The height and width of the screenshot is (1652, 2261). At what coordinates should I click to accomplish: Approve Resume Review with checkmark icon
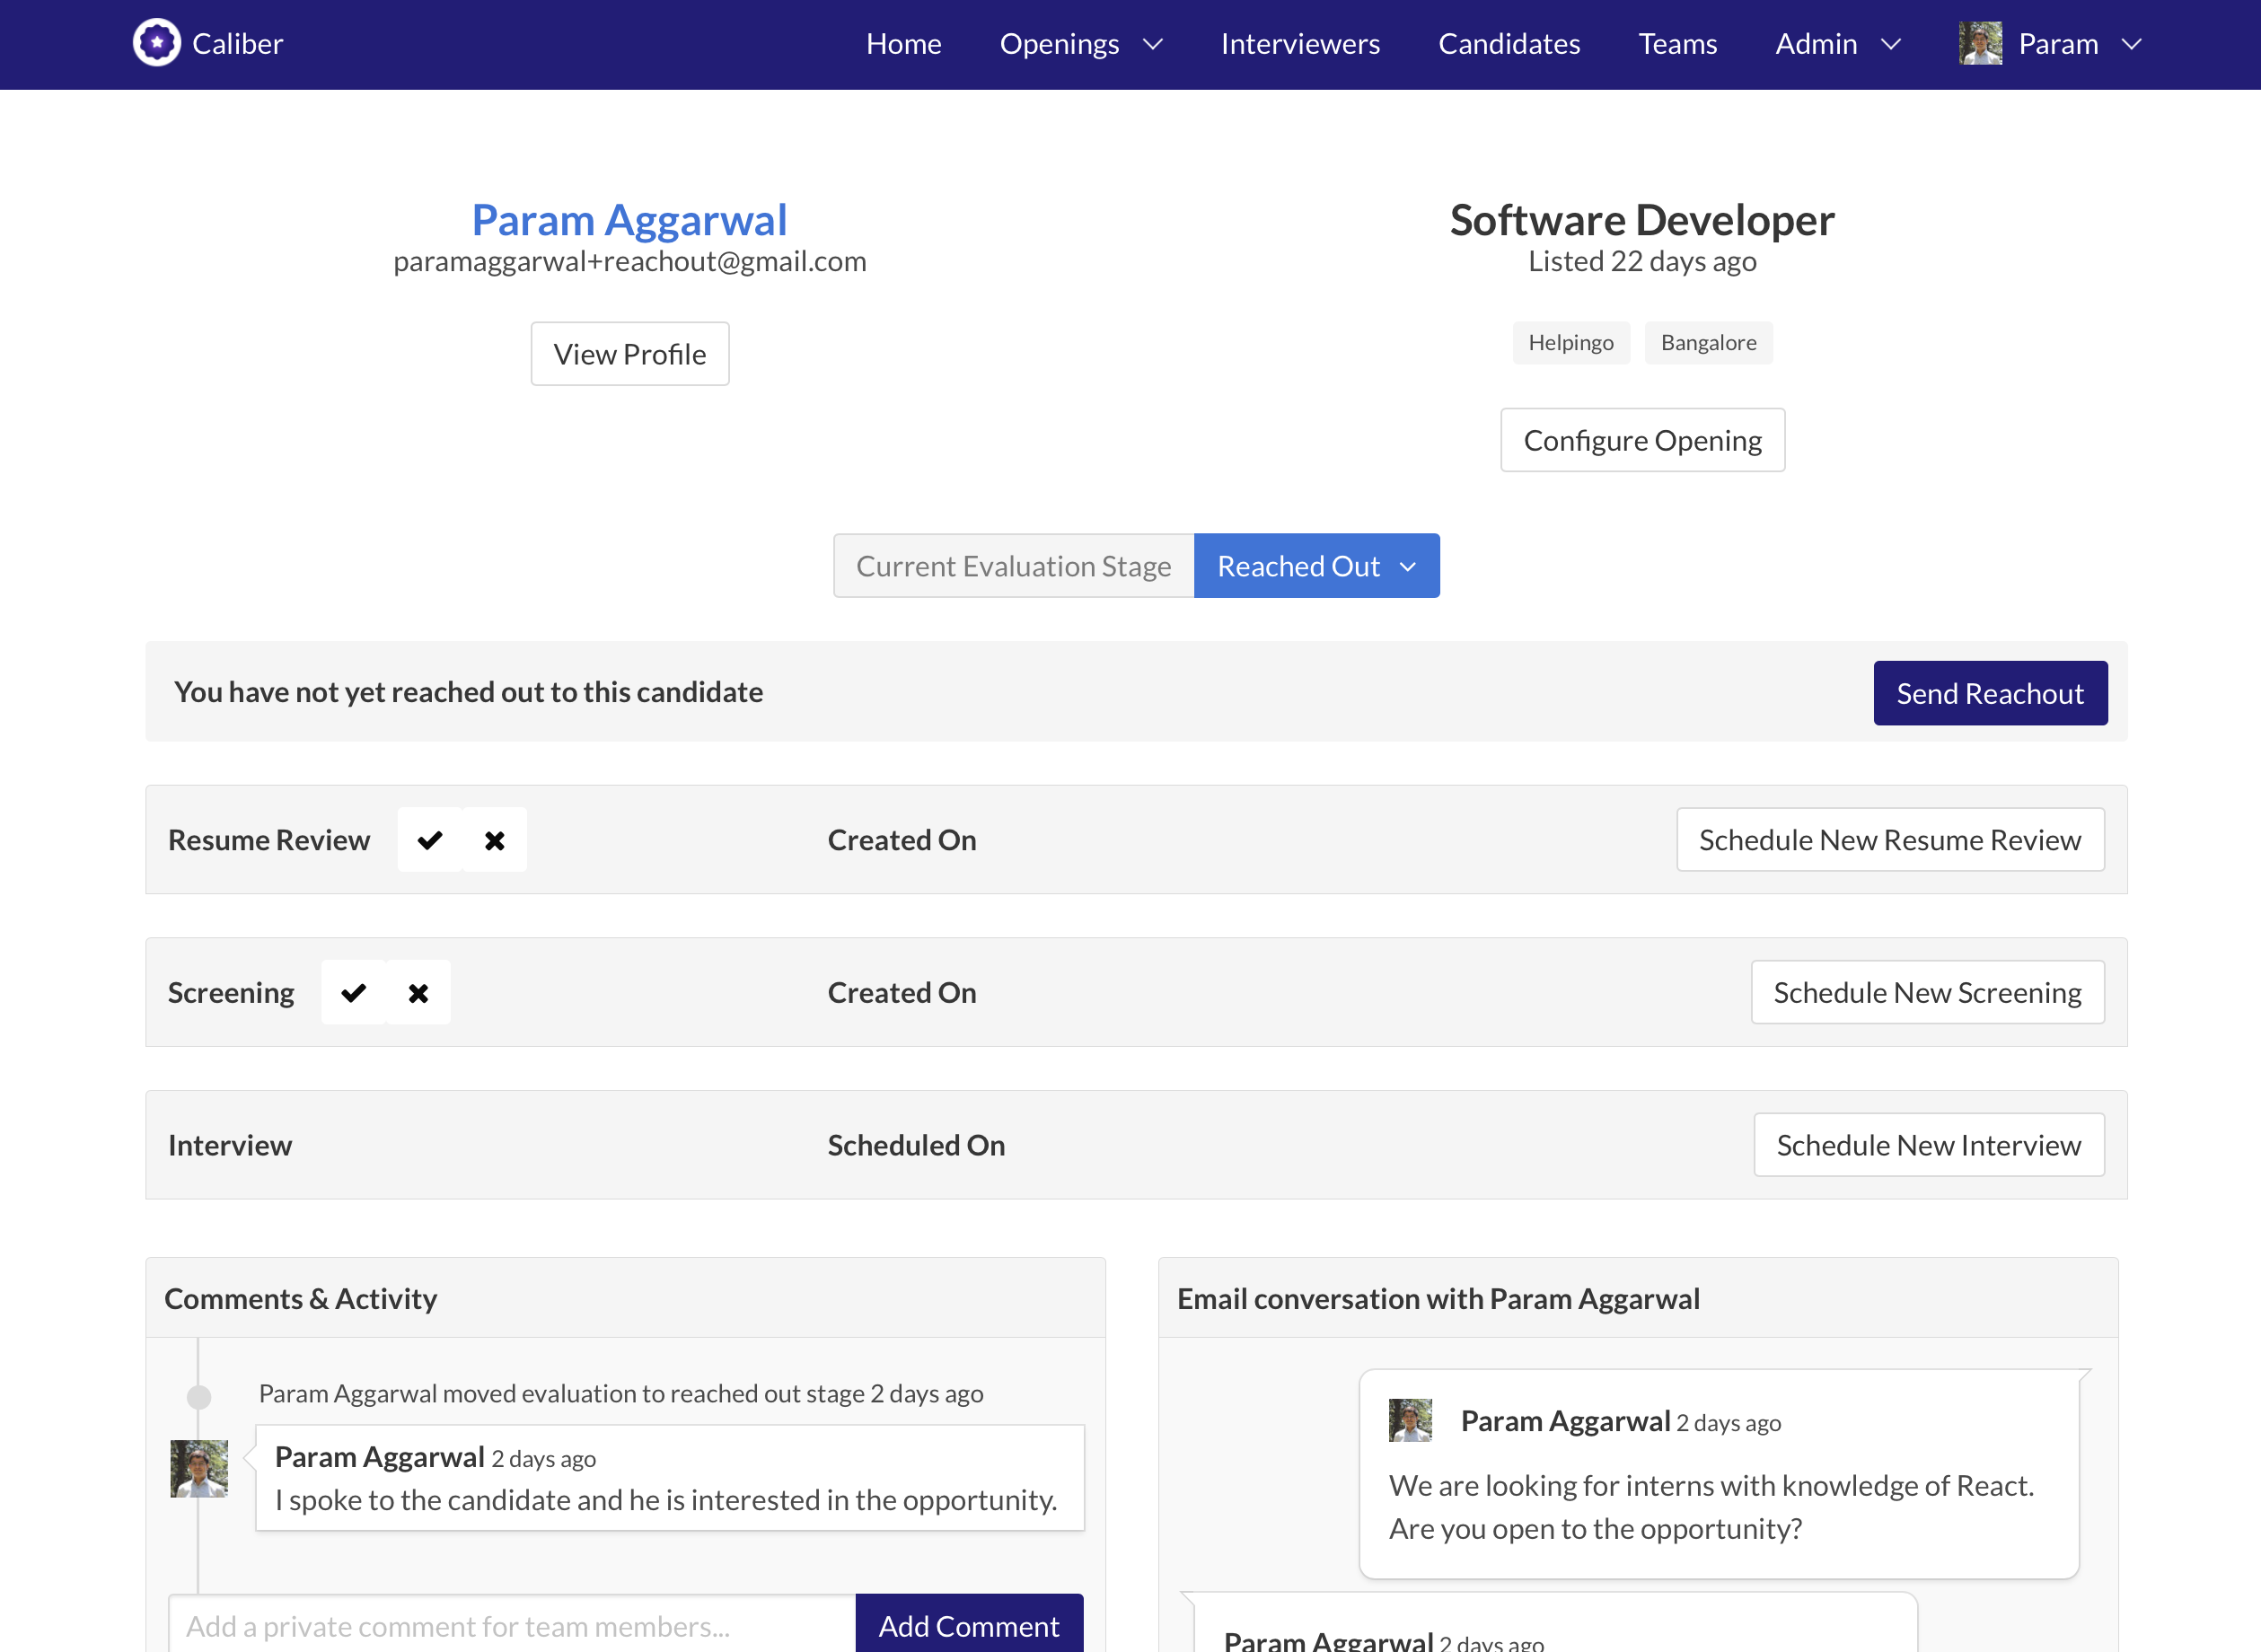tap(430, 840)
